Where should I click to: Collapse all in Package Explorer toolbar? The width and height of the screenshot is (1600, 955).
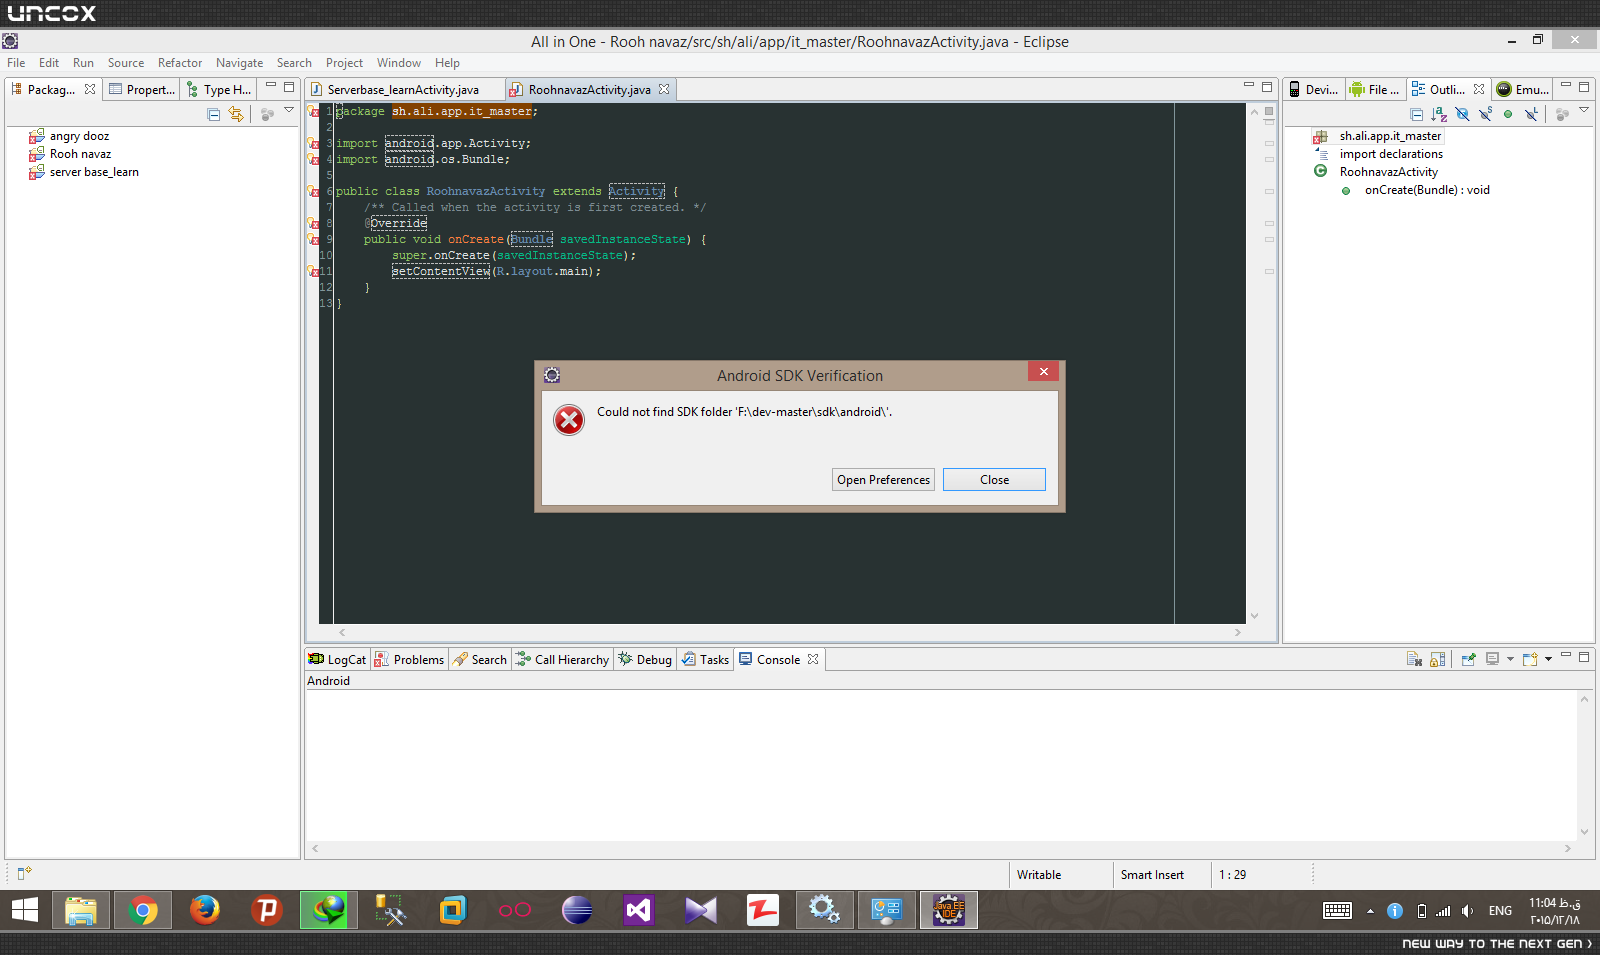[x=213, y=114]
